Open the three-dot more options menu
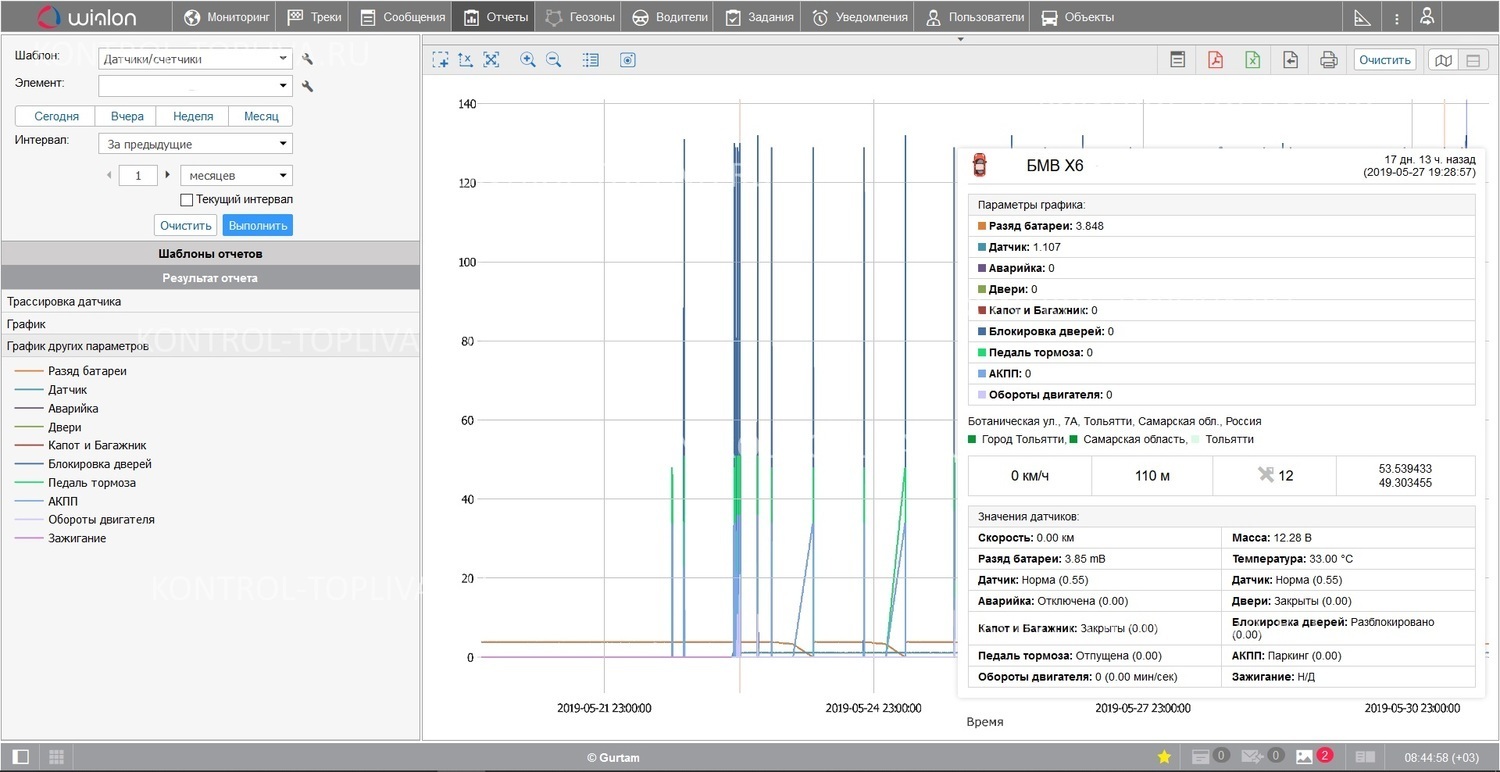The width and height of the screenshot is (1500, 772). (x=1396, y=18)
